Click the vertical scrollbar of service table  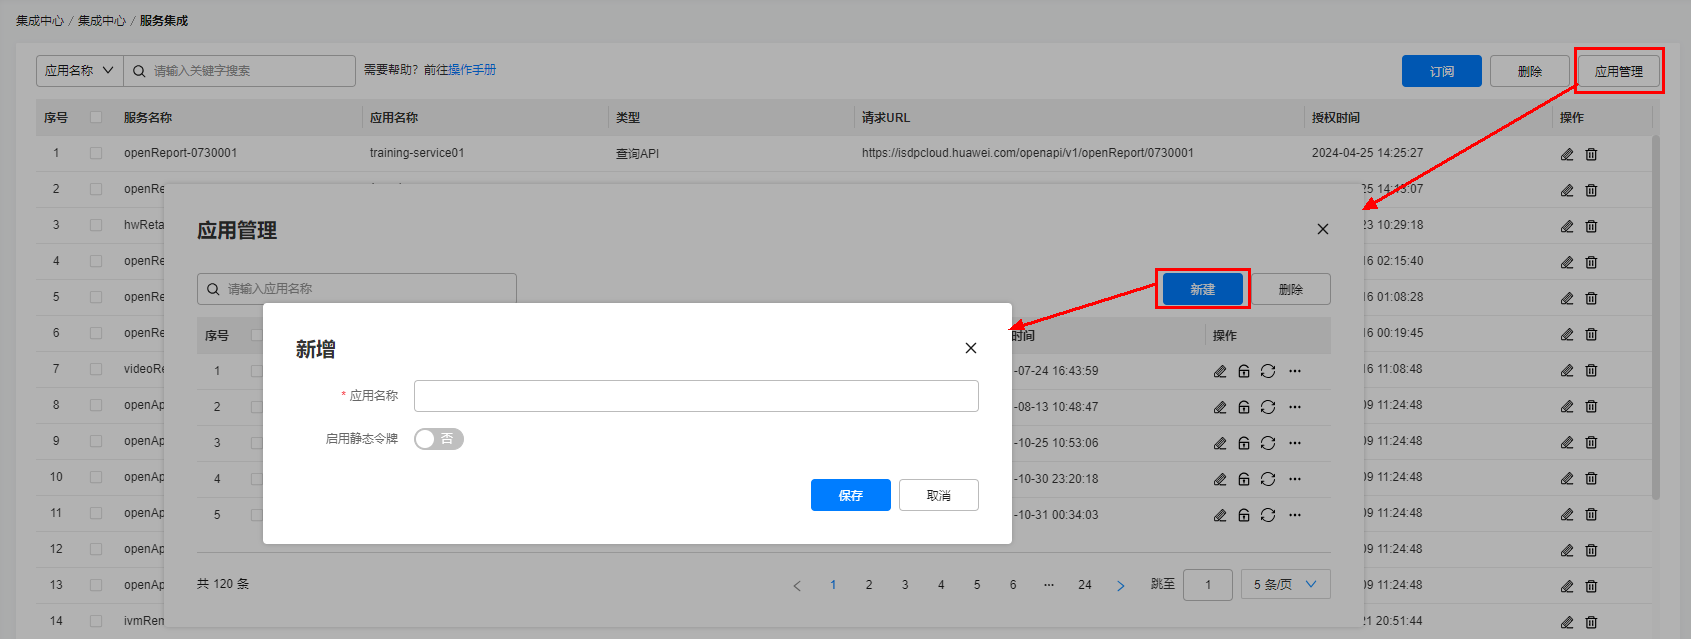pyautogui.click(x=1655, y=320)
